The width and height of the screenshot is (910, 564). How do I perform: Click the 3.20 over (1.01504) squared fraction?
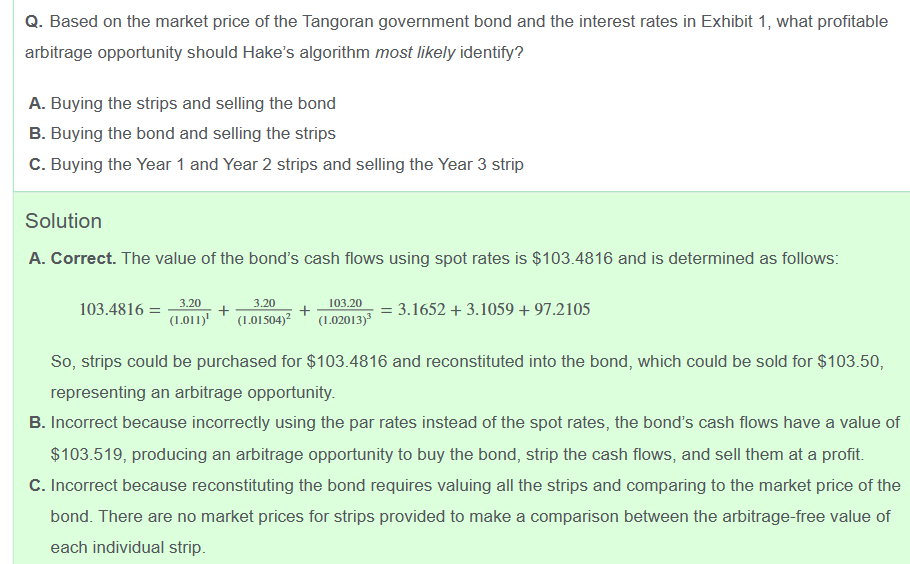click(263, 311)
